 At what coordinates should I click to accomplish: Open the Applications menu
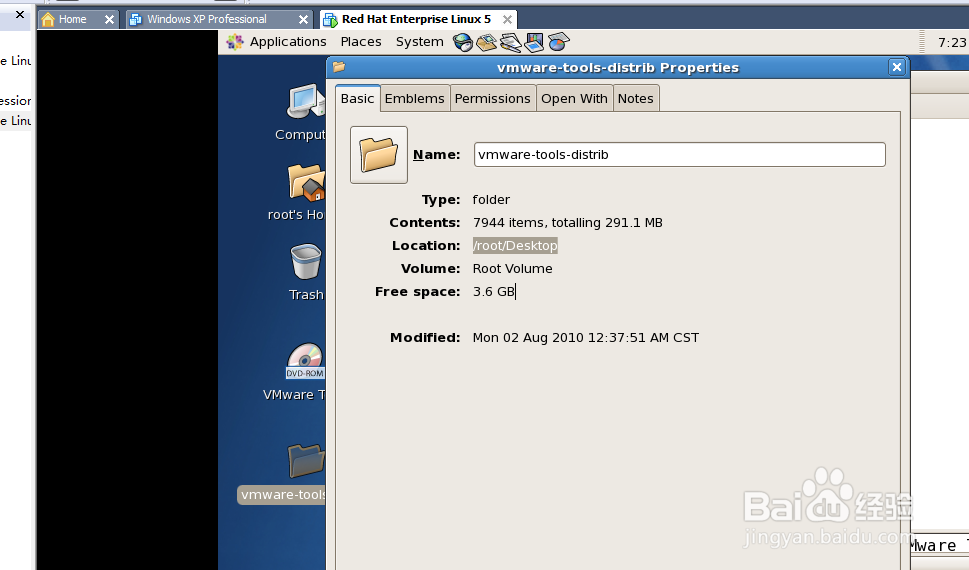pyautogui.click(x=287, y=42)
